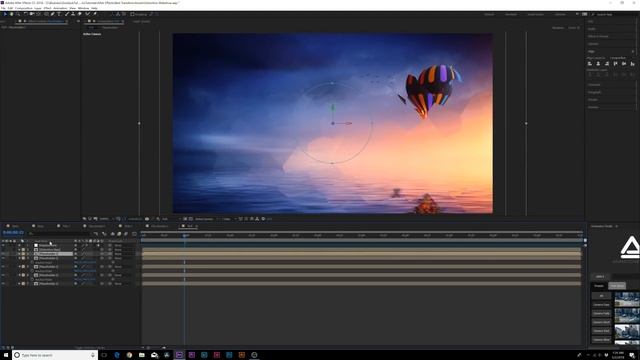Open the Window menu

[x=83, y=8]
